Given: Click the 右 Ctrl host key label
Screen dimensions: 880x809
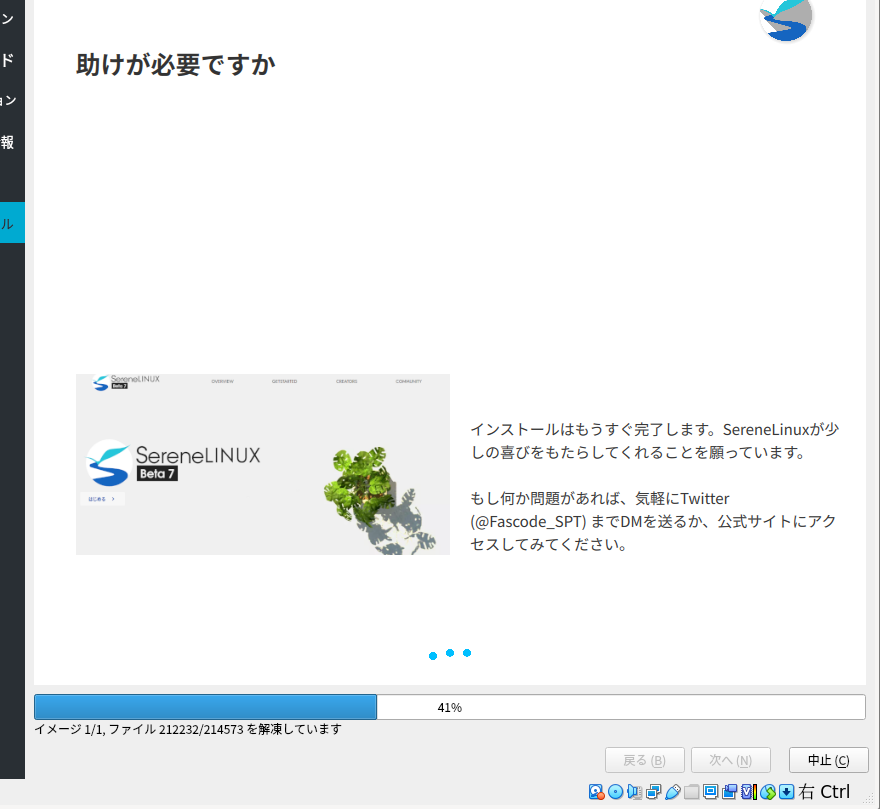Looking at the screenshot, I should click(x=824, y=792).
